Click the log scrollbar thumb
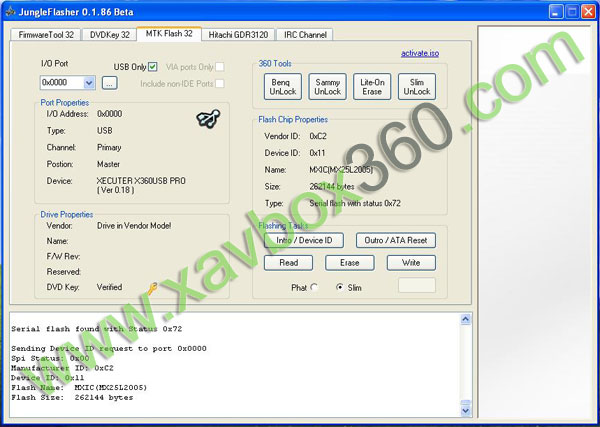The width and height of the screenshot is (600, 427). pos(465,403)
